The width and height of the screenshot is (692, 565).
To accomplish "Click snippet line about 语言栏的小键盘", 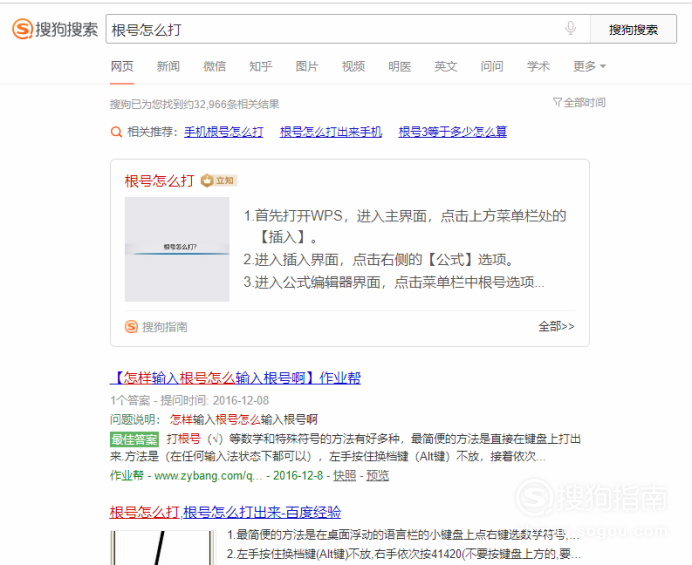I will [x=403, y=535].
